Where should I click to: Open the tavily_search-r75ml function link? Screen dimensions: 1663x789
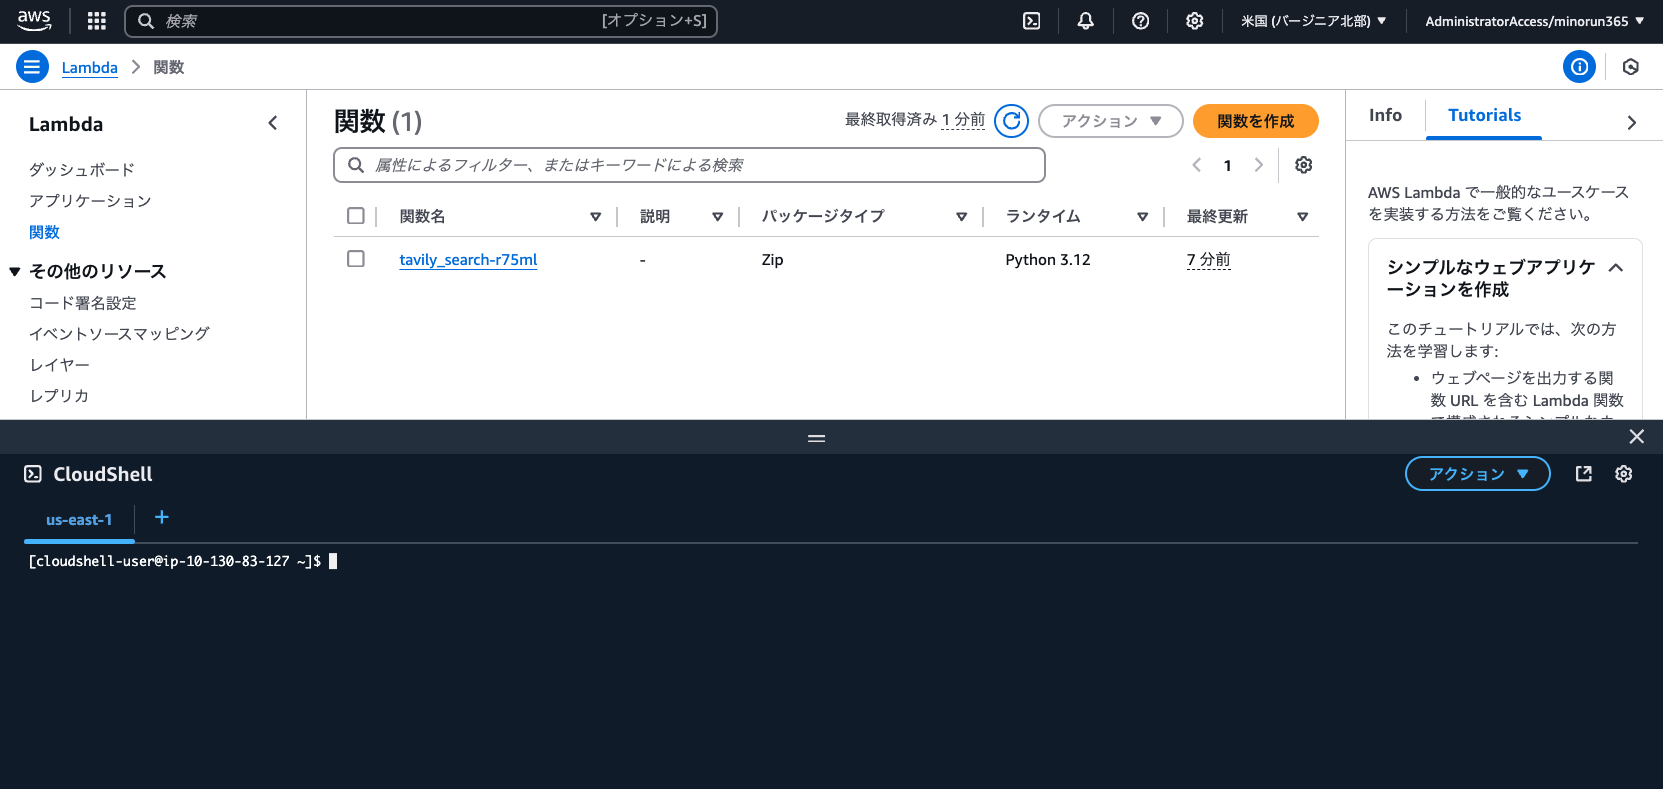tap(468, 260)
